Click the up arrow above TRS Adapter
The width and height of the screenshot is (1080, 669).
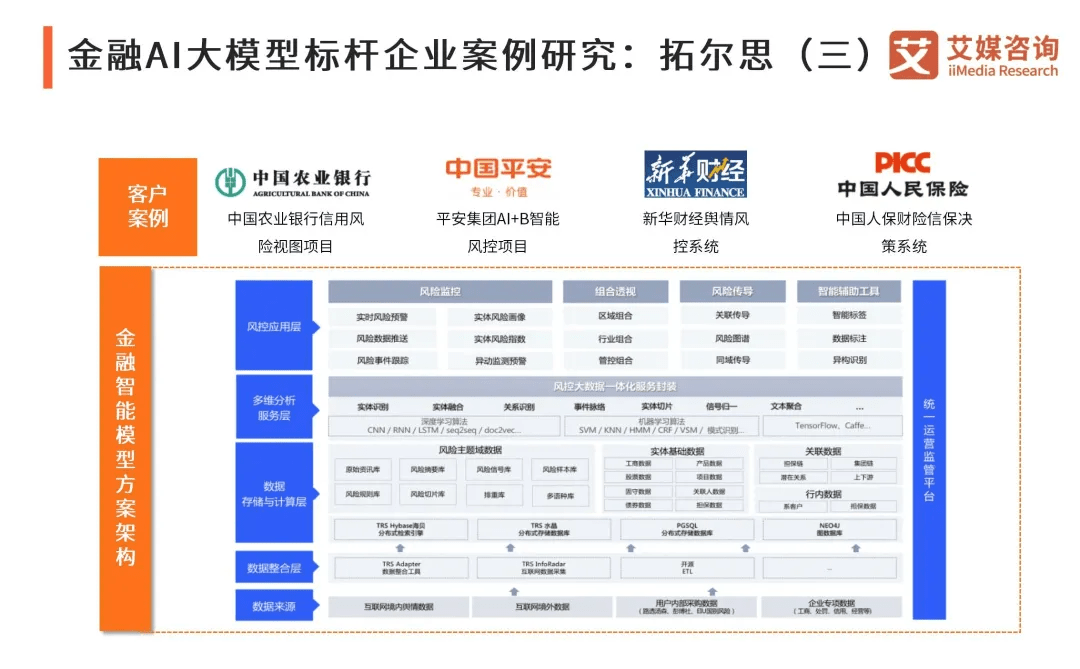tap(400, 548)
